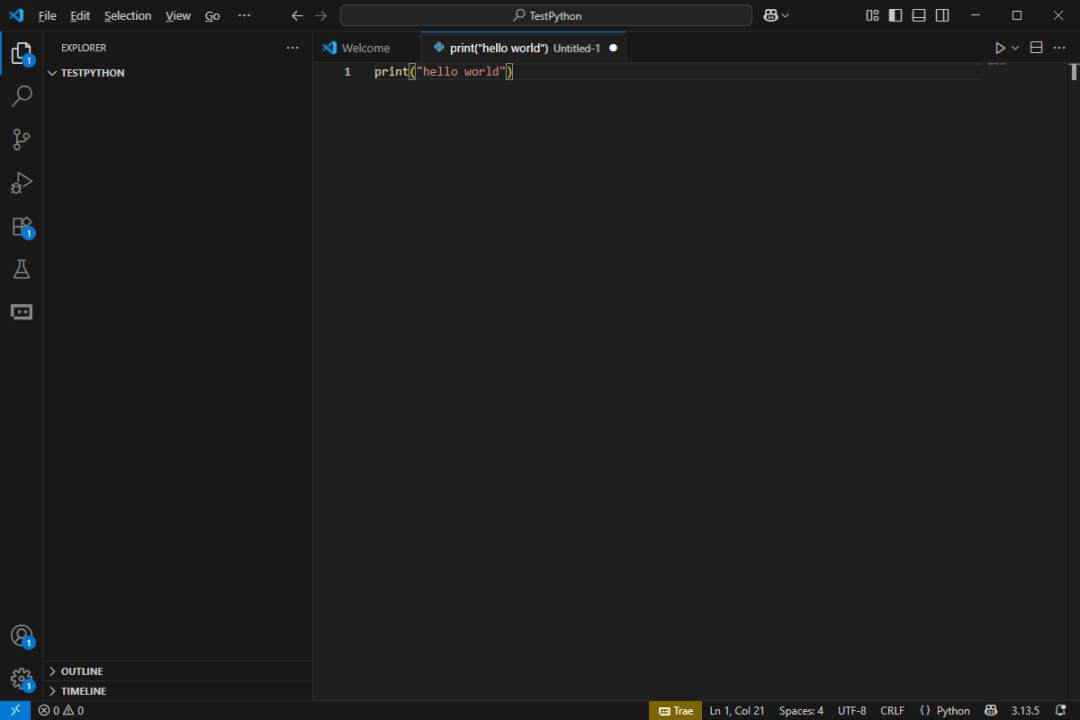
Task: Open the View menu
Action: click(178, 15)
